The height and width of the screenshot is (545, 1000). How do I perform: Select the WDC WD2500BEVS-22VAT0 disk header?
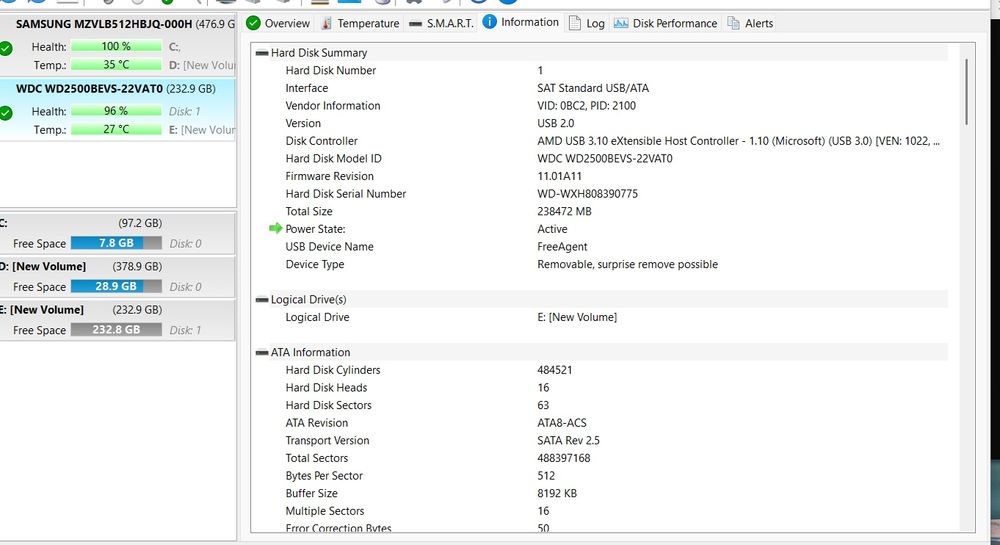click(x=89, y=89)
